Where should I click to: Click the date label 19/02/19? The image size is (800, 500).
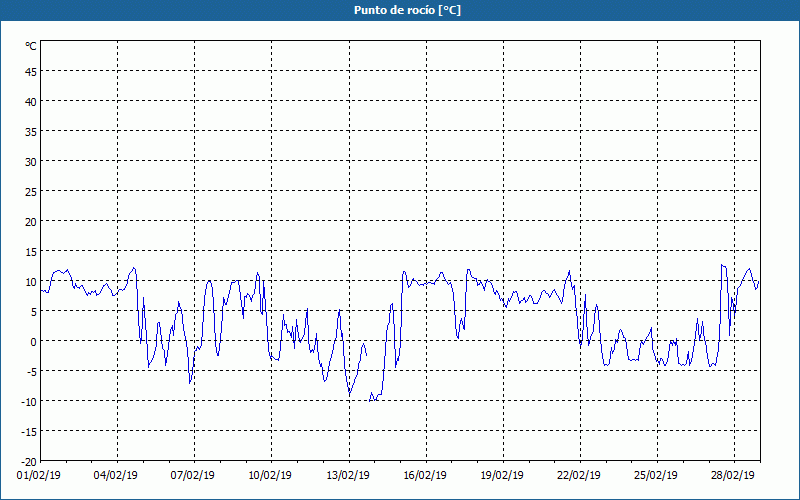502,476
